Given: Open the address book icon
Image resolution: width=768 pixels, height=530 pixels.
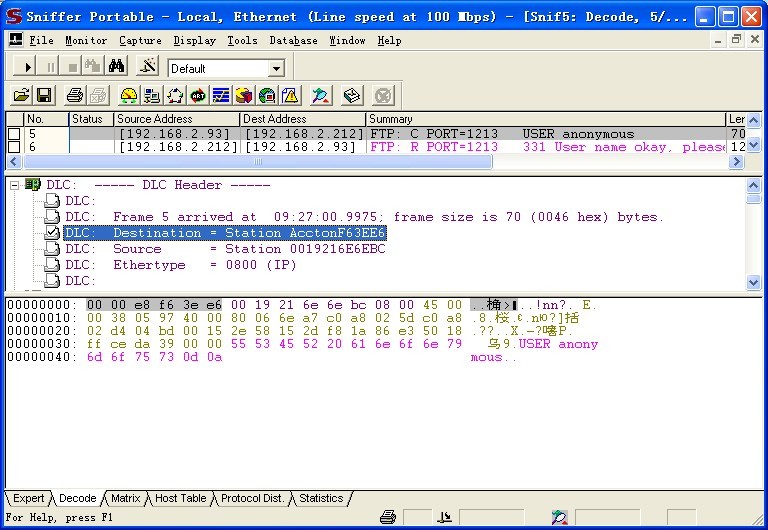Looking at the screenshot, I should point(352,95).
